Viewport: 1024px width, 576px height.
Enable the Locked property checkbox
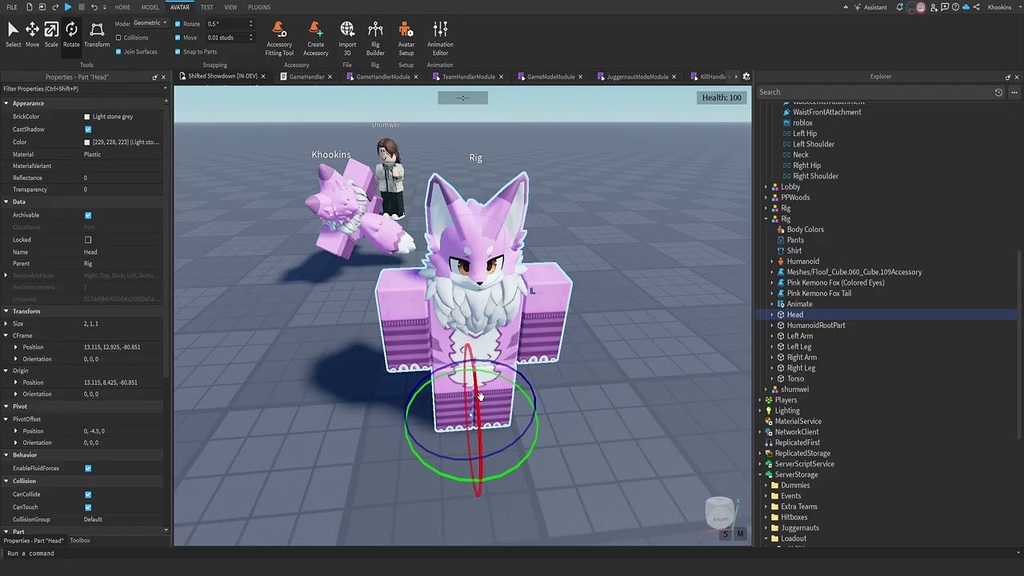coord(88,240)
